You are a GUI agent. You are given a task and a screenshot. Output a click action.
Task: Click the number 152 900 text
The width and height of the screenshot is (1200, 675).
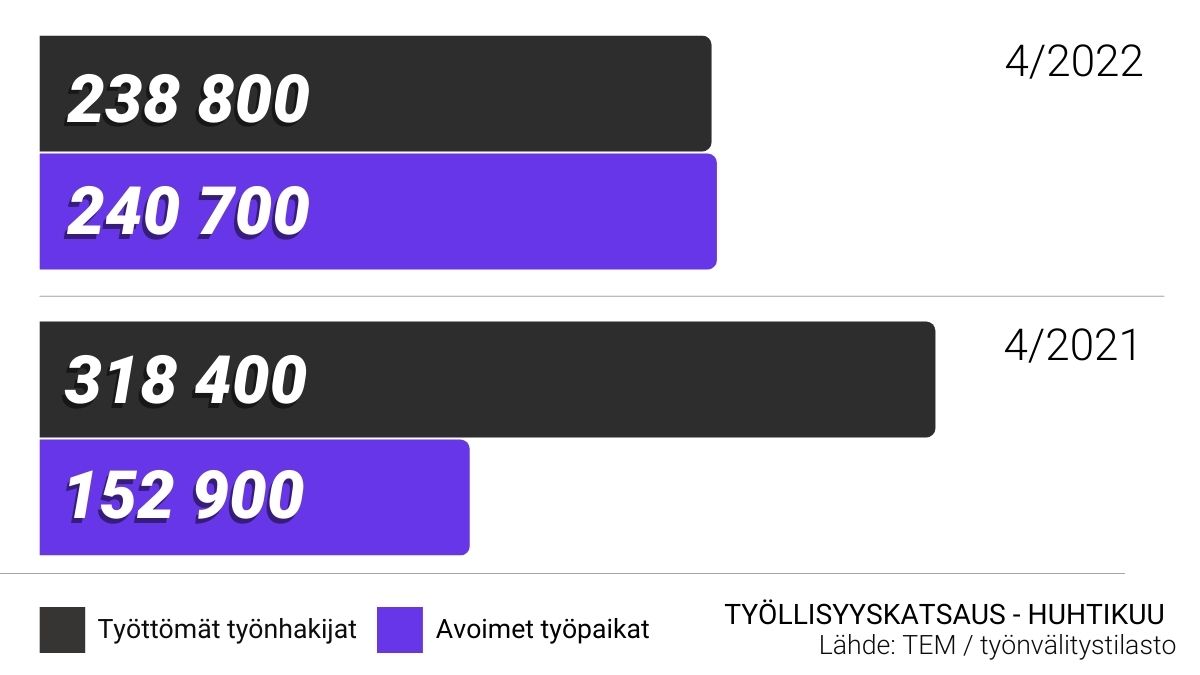click(184, 496)
